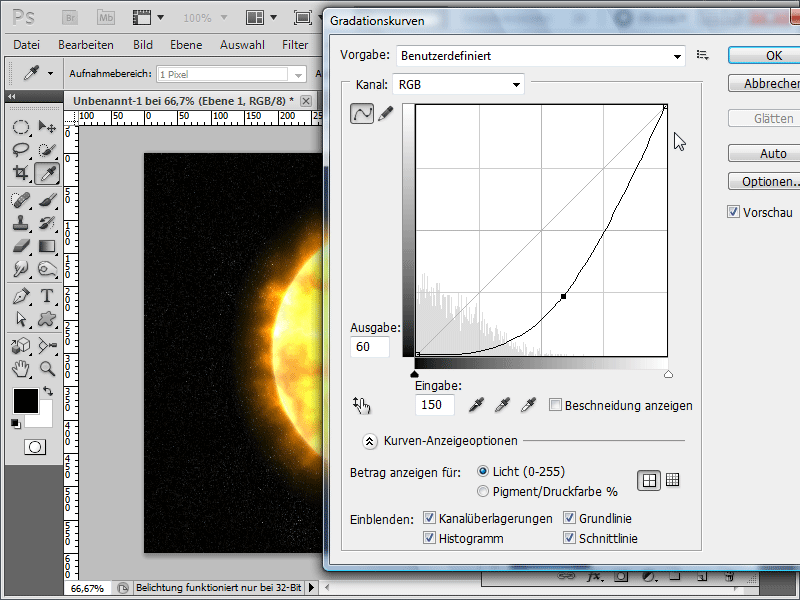The width and height of the screenshot is (800, 600).
Task: Open the Ebene menu
Action: (186, 45)
